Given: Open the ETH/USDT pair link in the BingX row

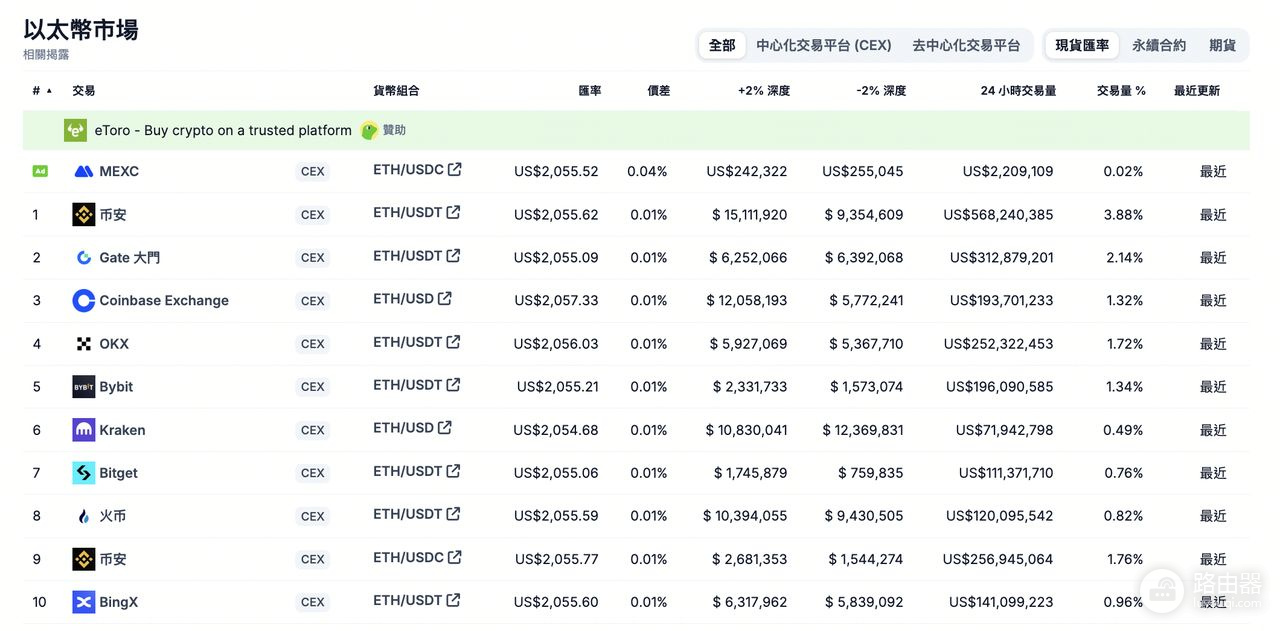Looking at the screenshot, I should tap(407, 599).
